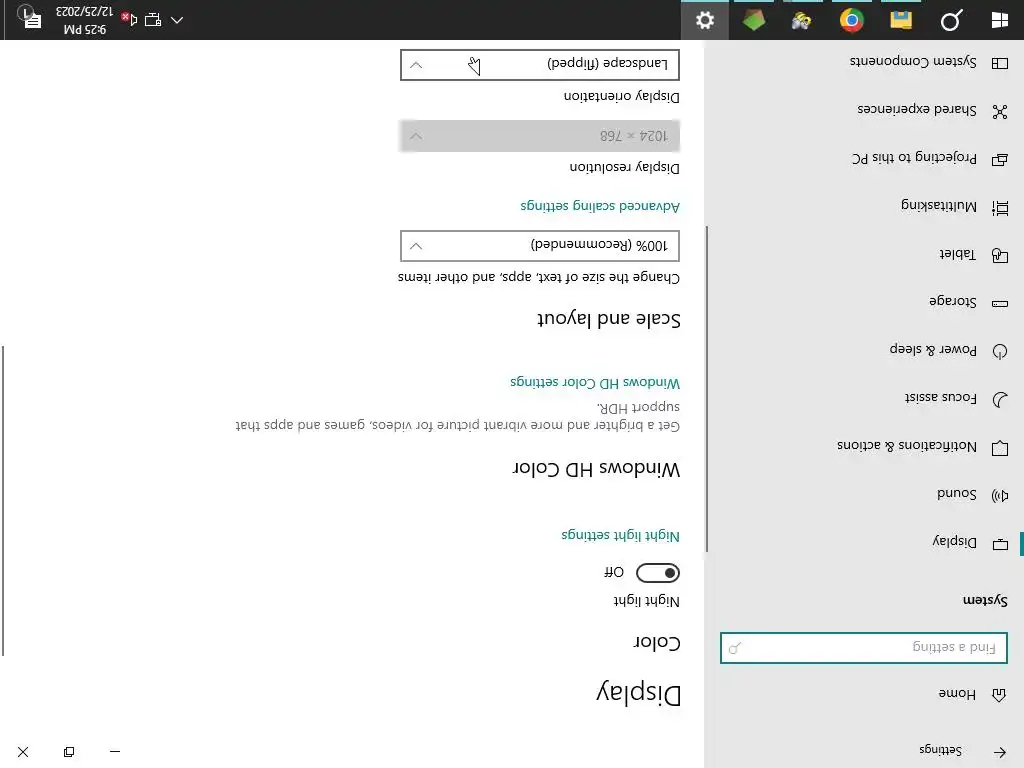
Task: Click the taskbar search icon
Action: tap(951, 20)
